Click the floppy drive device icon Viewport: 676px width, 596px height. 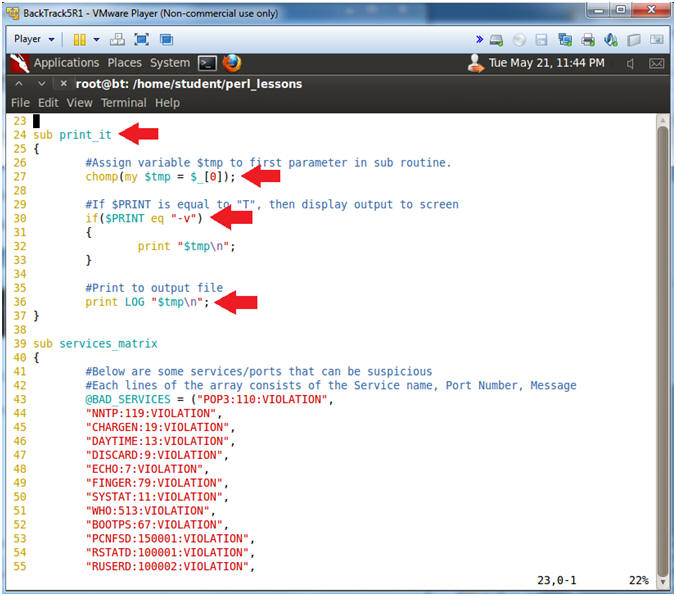541,40
